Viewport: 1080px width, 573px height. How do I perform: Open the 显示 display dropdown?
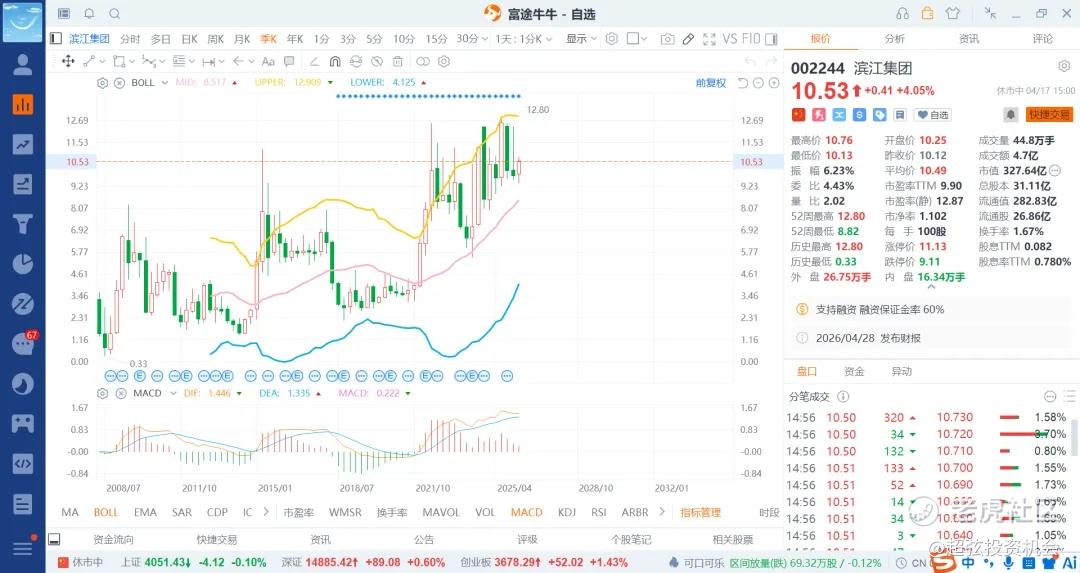click(581, 39)
